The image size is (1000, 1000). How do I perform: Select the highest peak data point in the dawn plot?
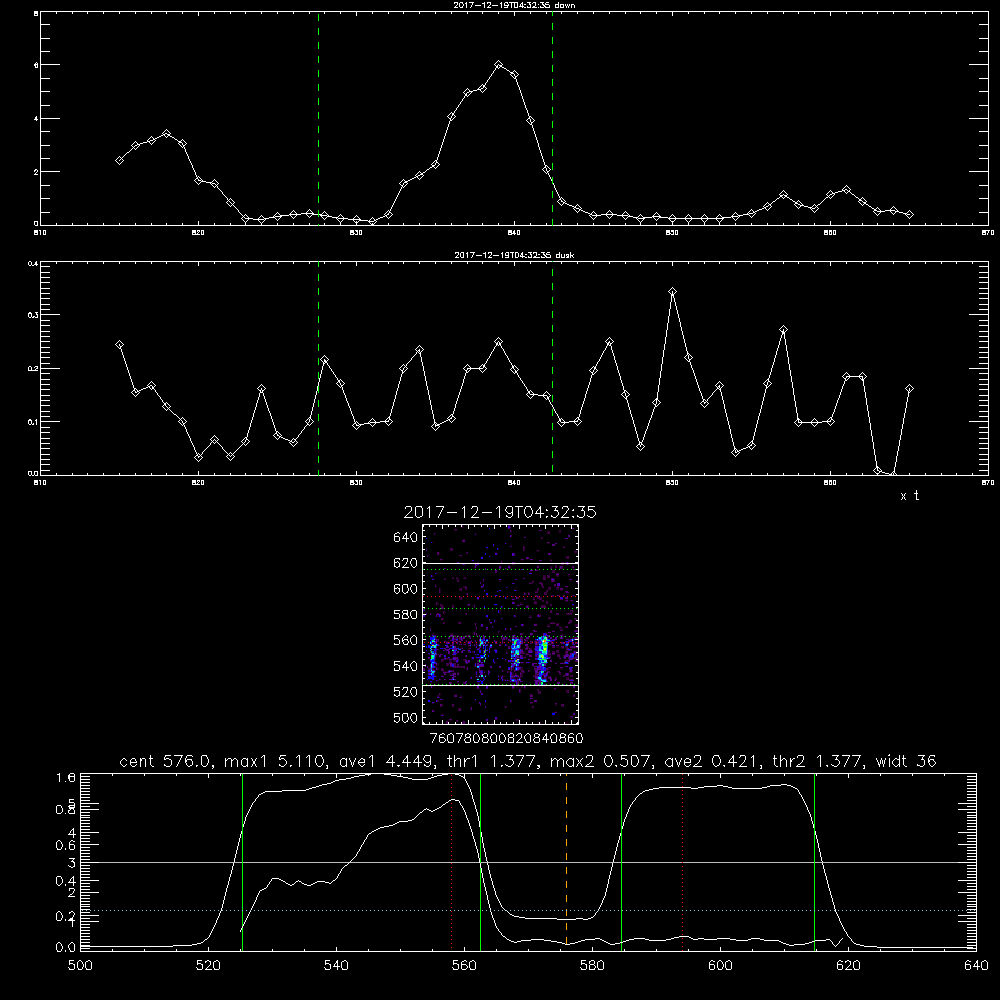point(499,65)
